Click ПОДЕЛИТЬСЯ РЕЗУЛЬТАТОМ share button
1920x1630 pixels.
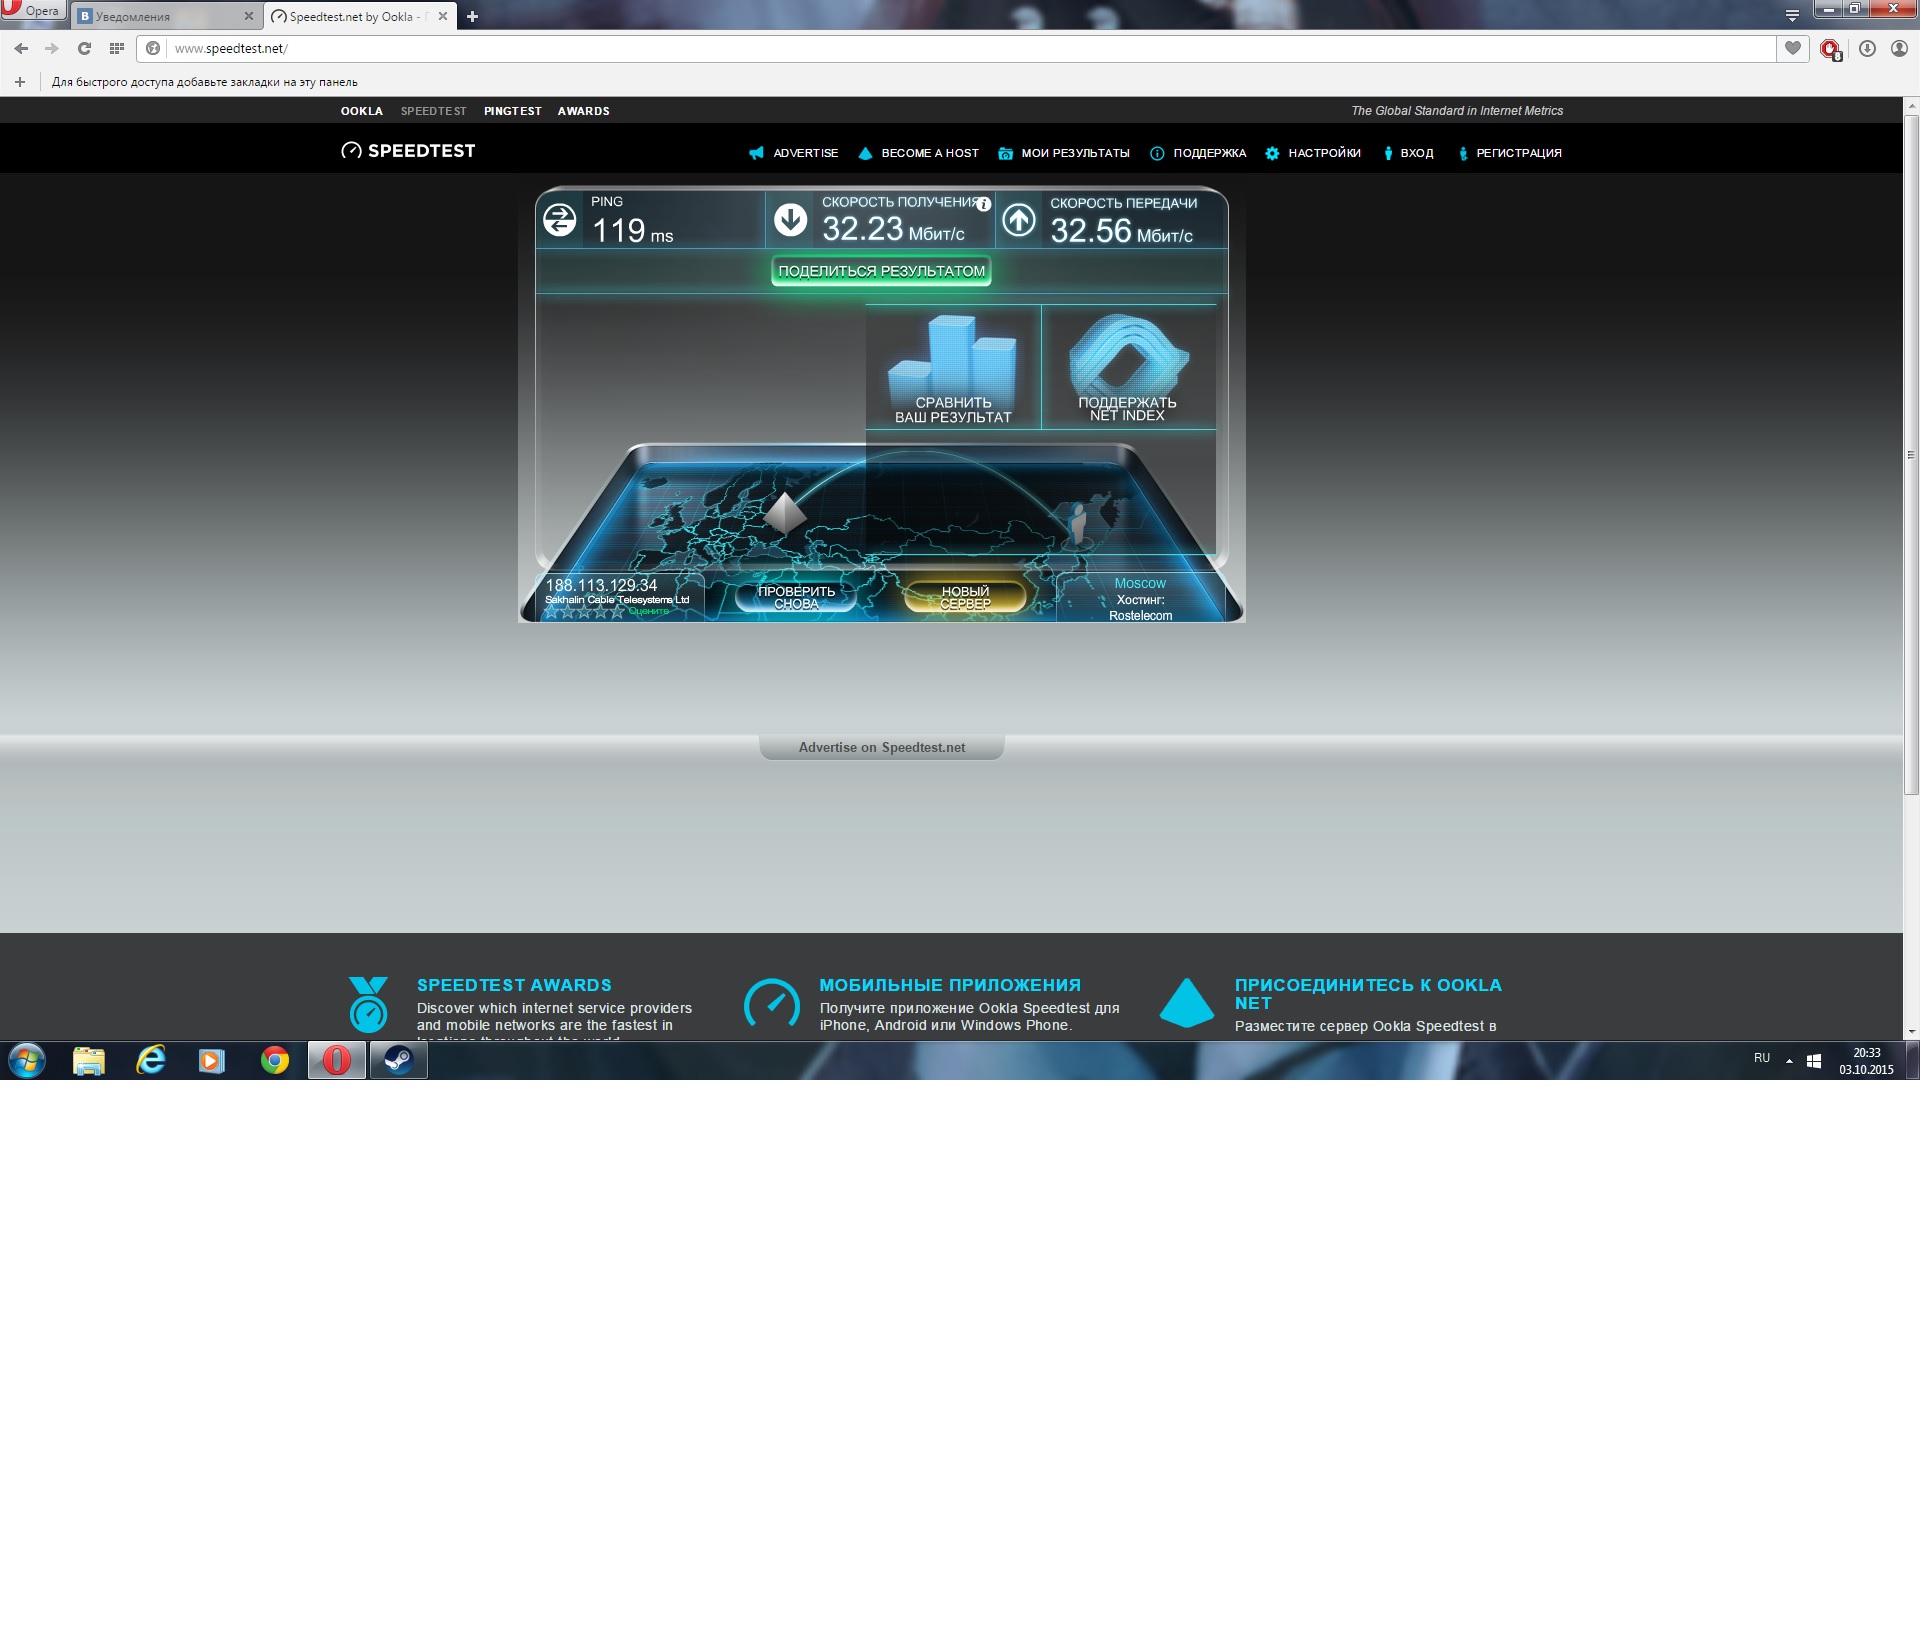881,271
